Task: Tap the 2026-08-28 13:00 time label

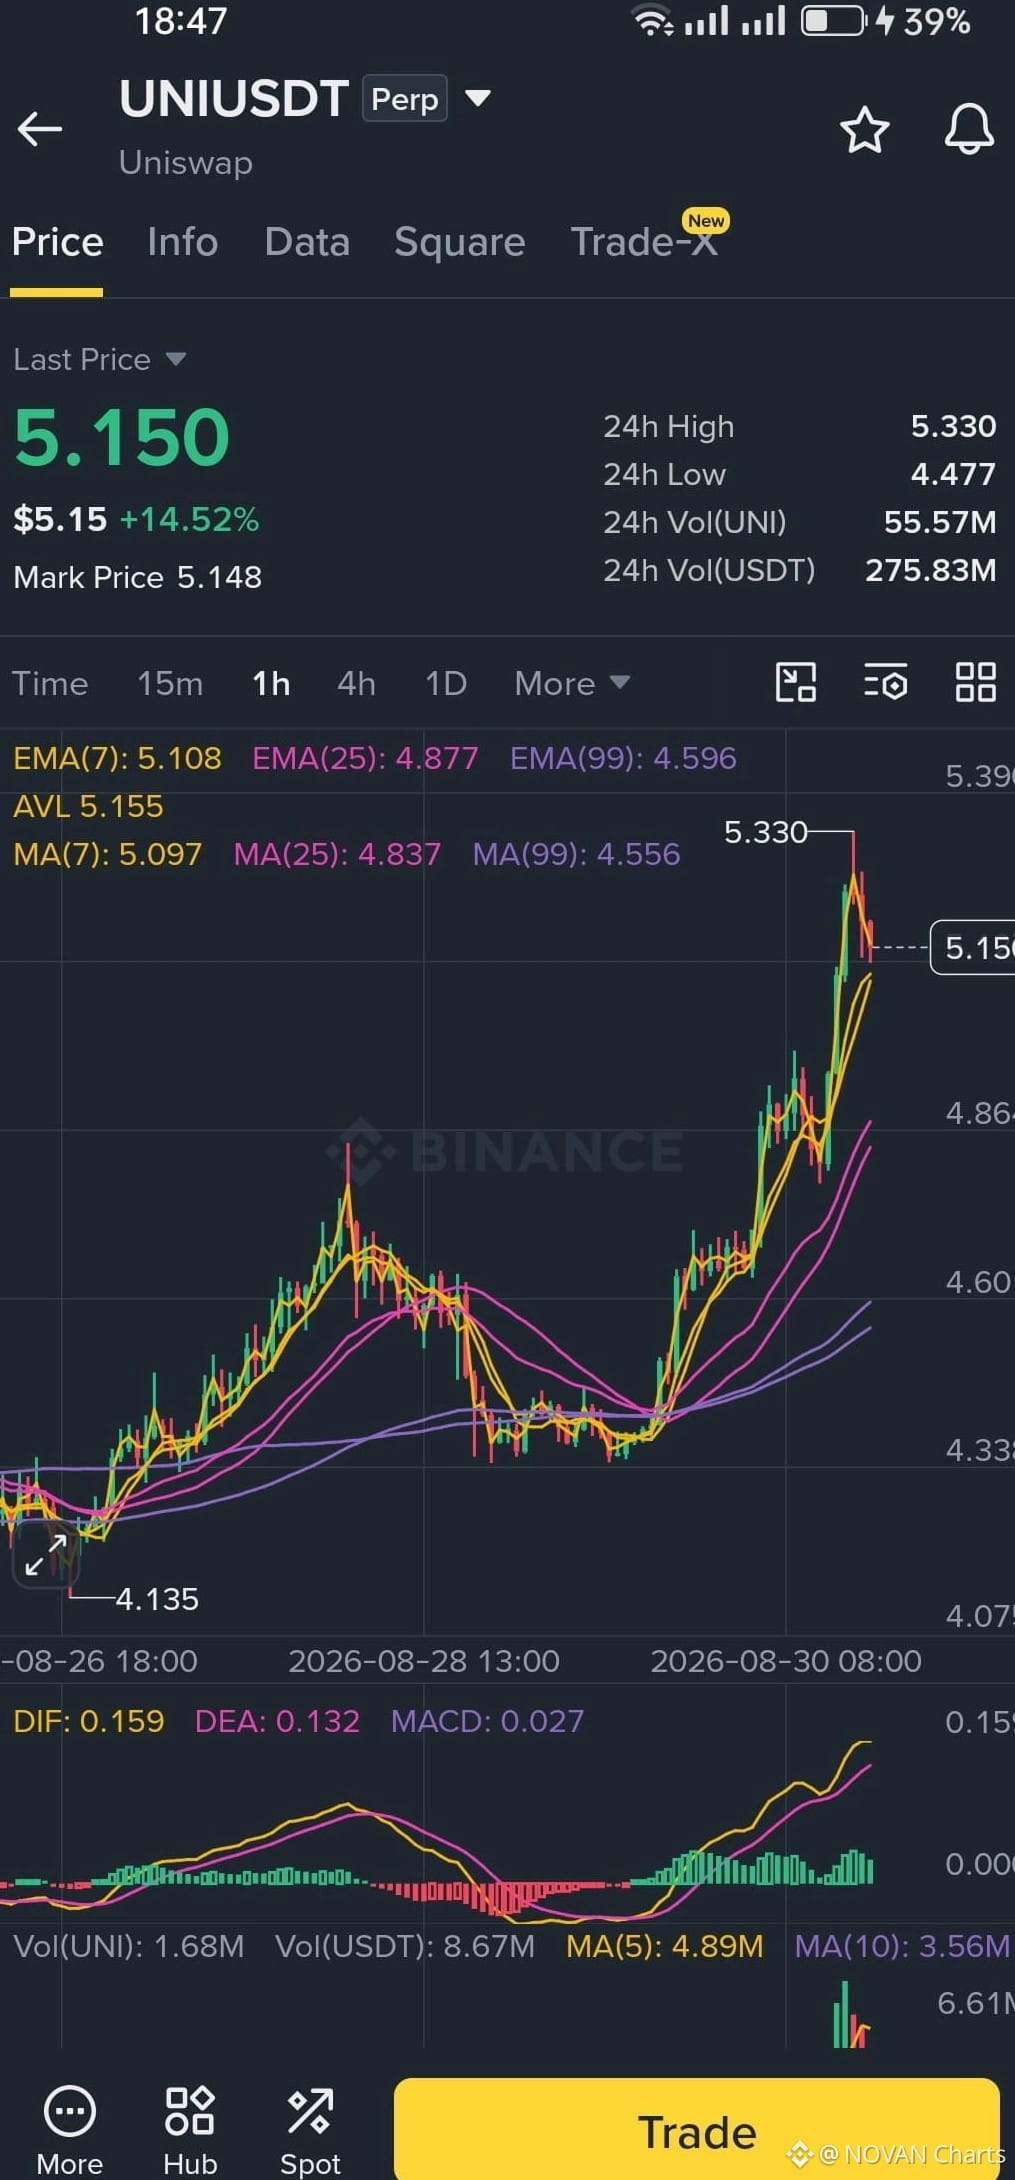Action: point(424,1661)
